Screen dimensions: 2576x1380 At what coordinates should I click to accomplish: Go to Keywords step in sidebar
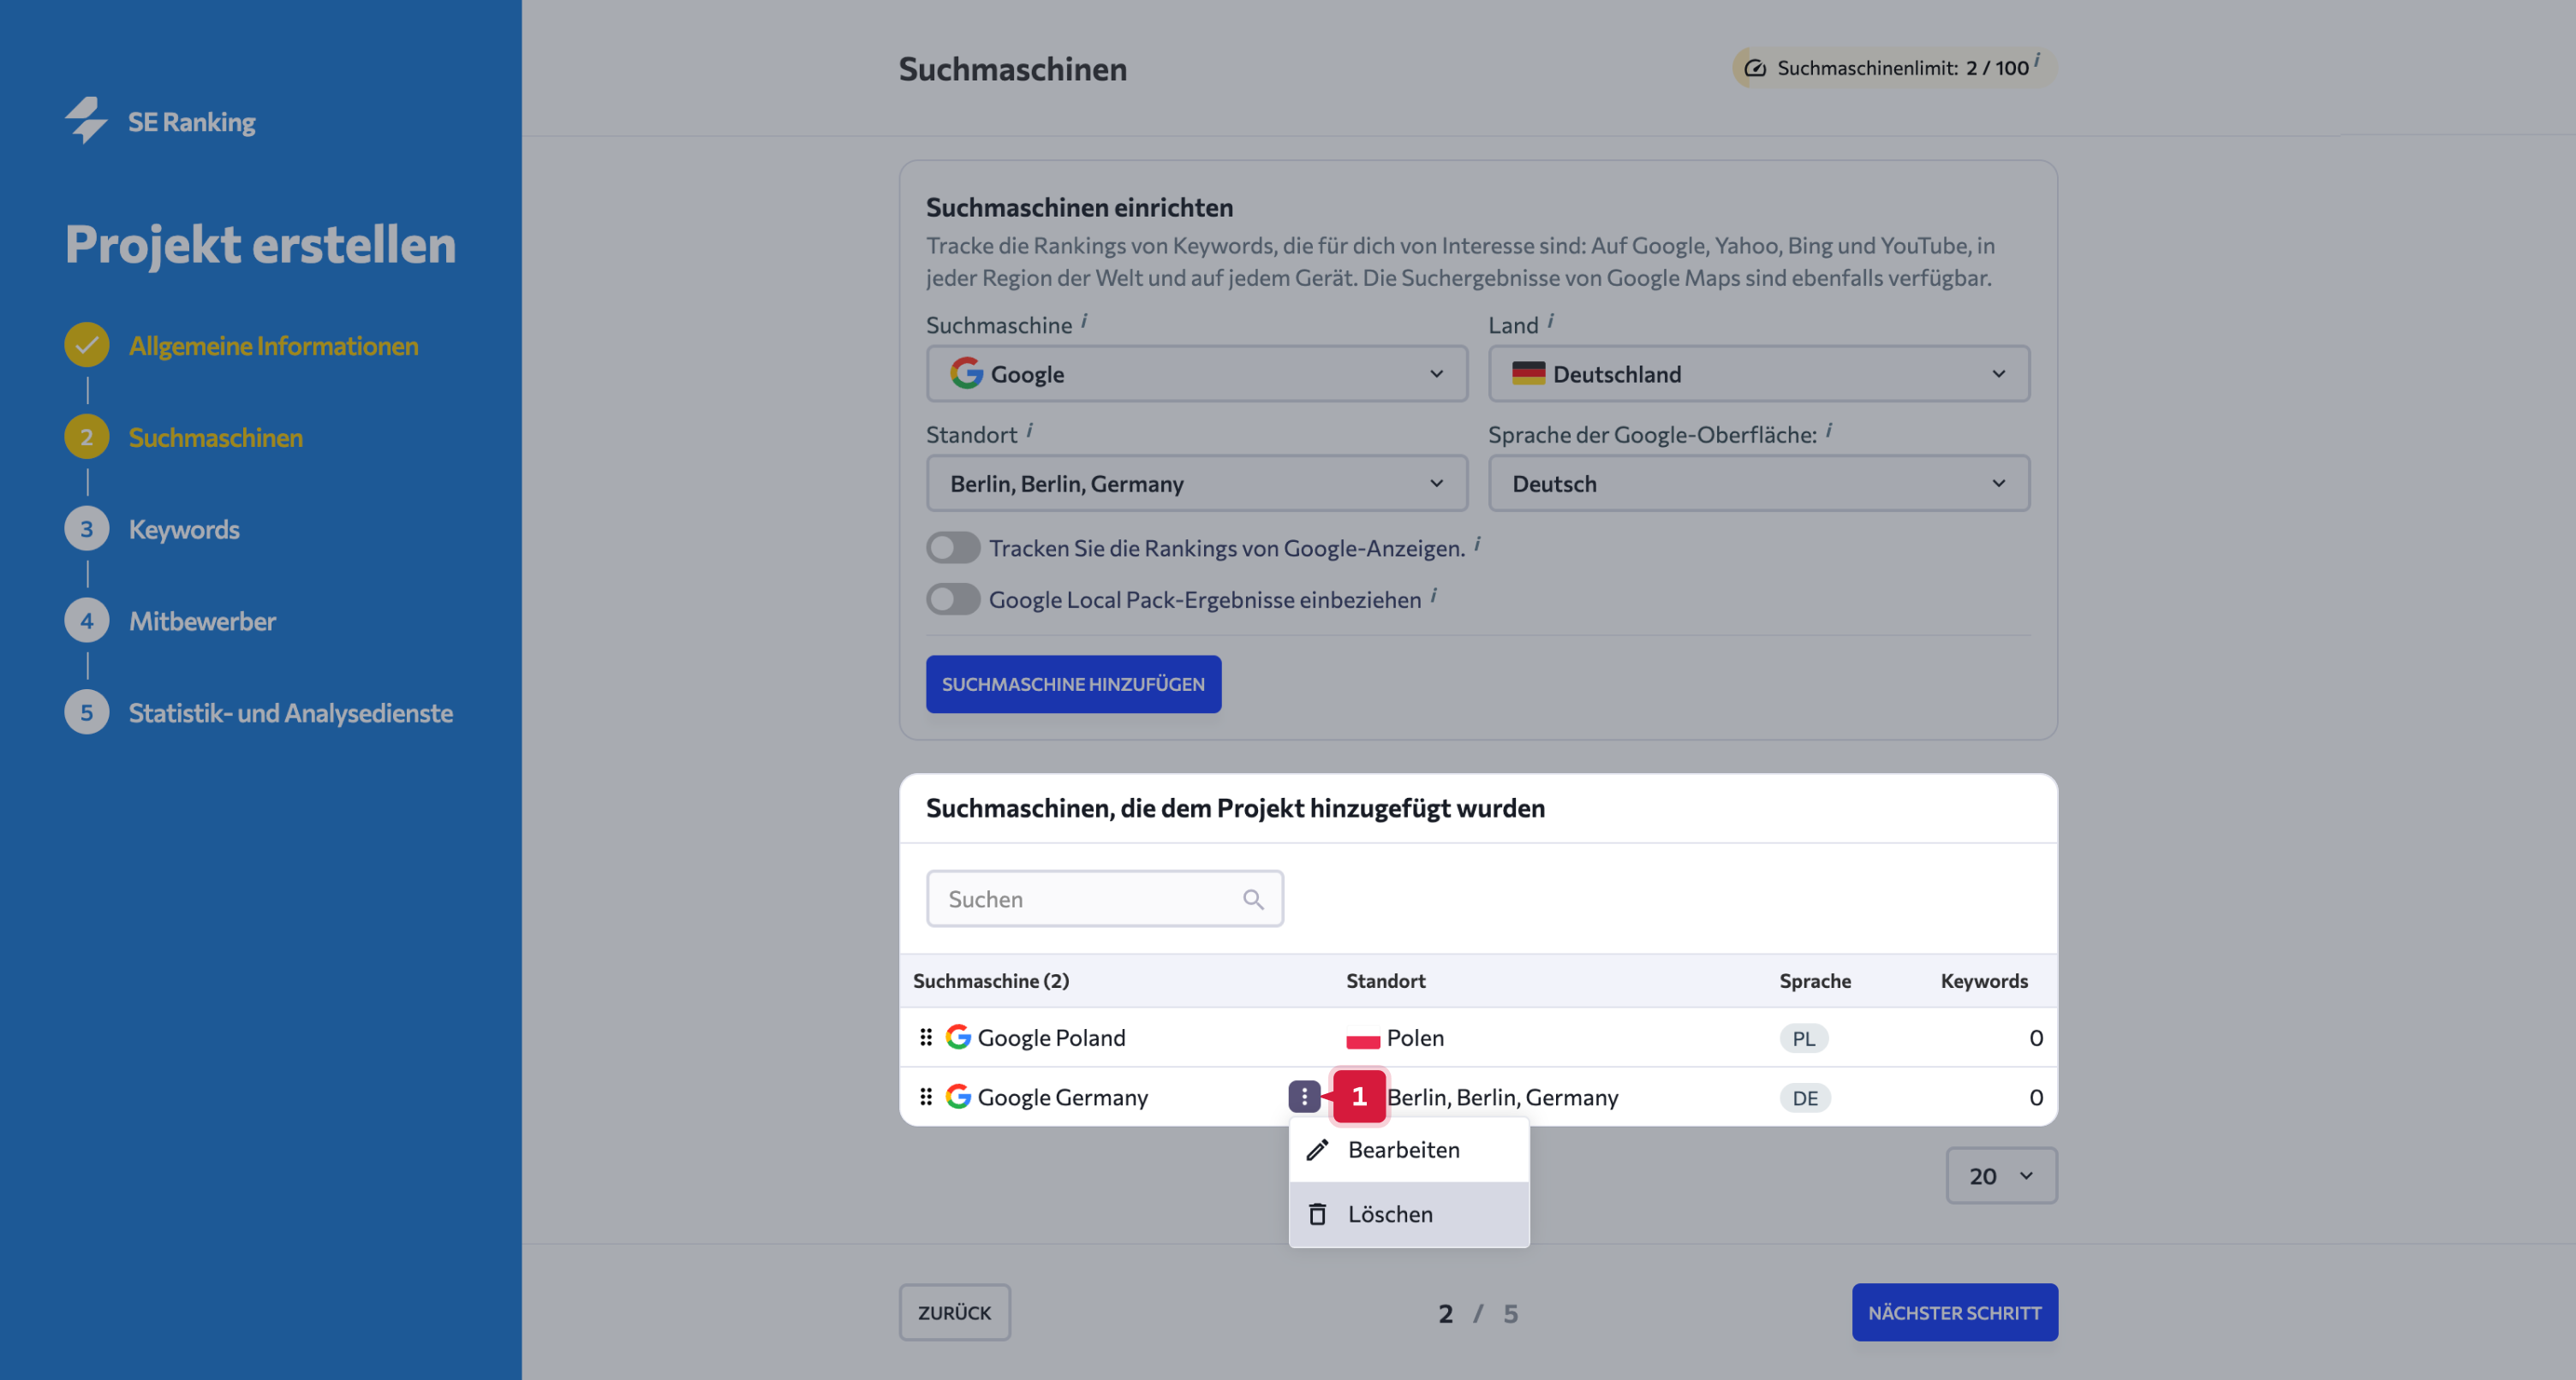tap(184, 529)
